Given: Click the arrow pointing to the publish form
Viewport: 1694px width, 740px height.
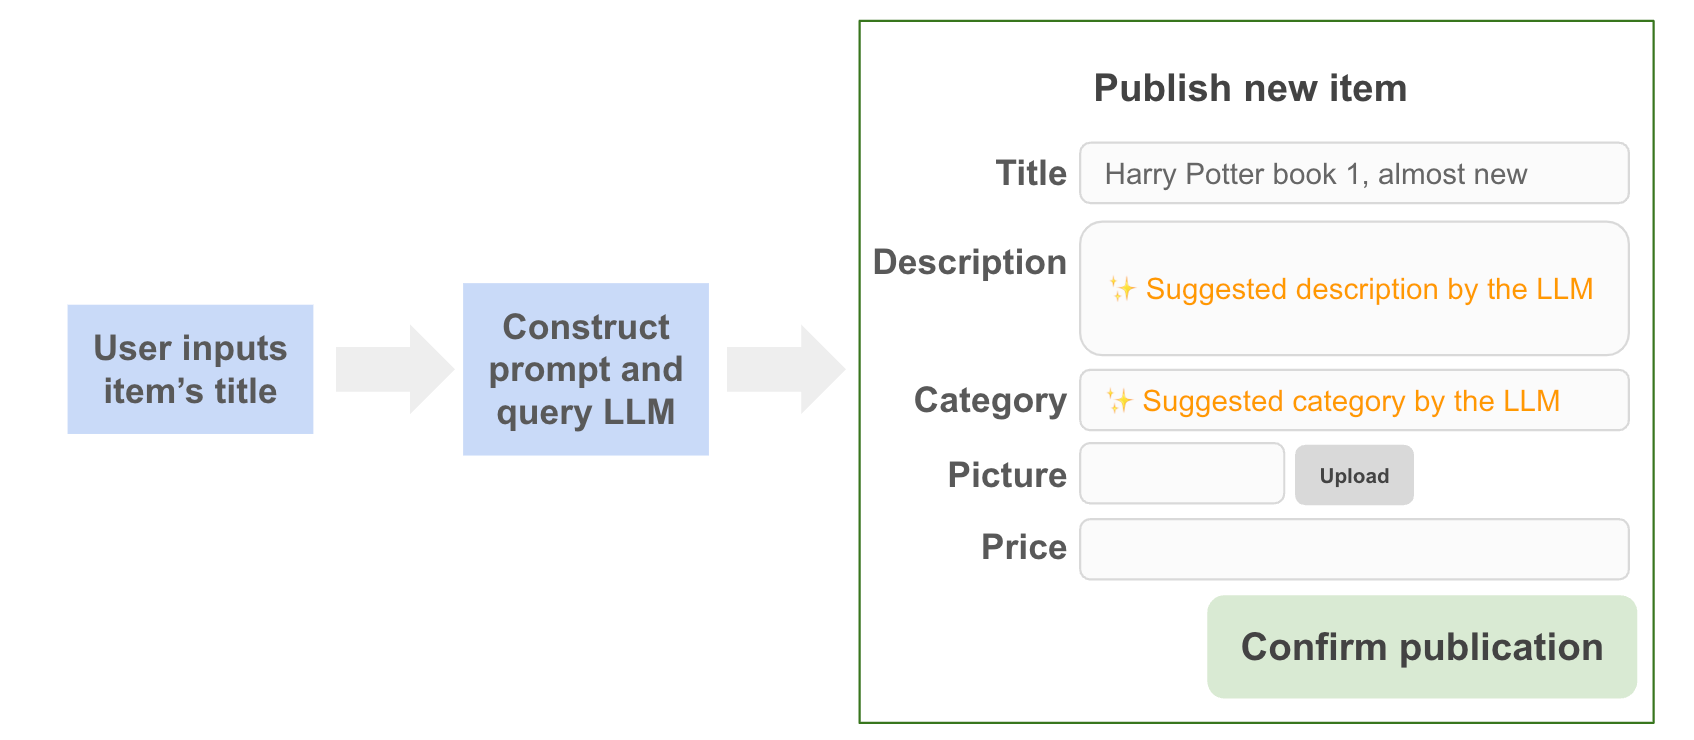Looking at the screenshot, I should tap(785, 369).
